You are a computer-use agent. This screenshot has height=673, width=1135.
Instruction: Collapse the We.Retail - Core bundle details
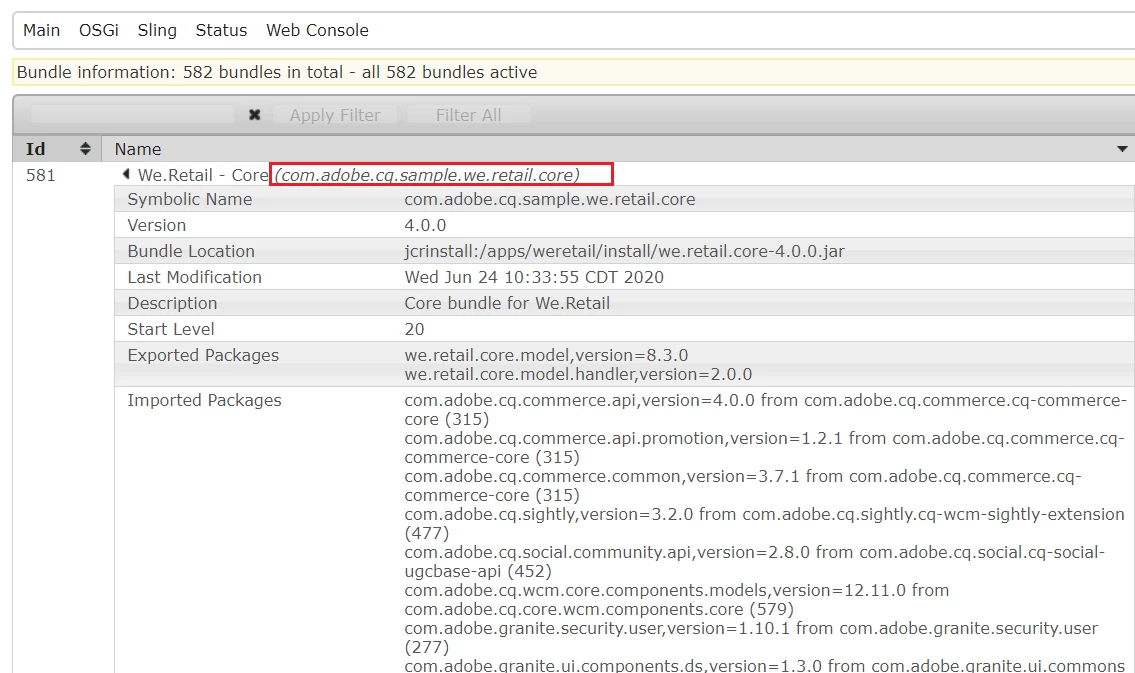coord(126,174)
